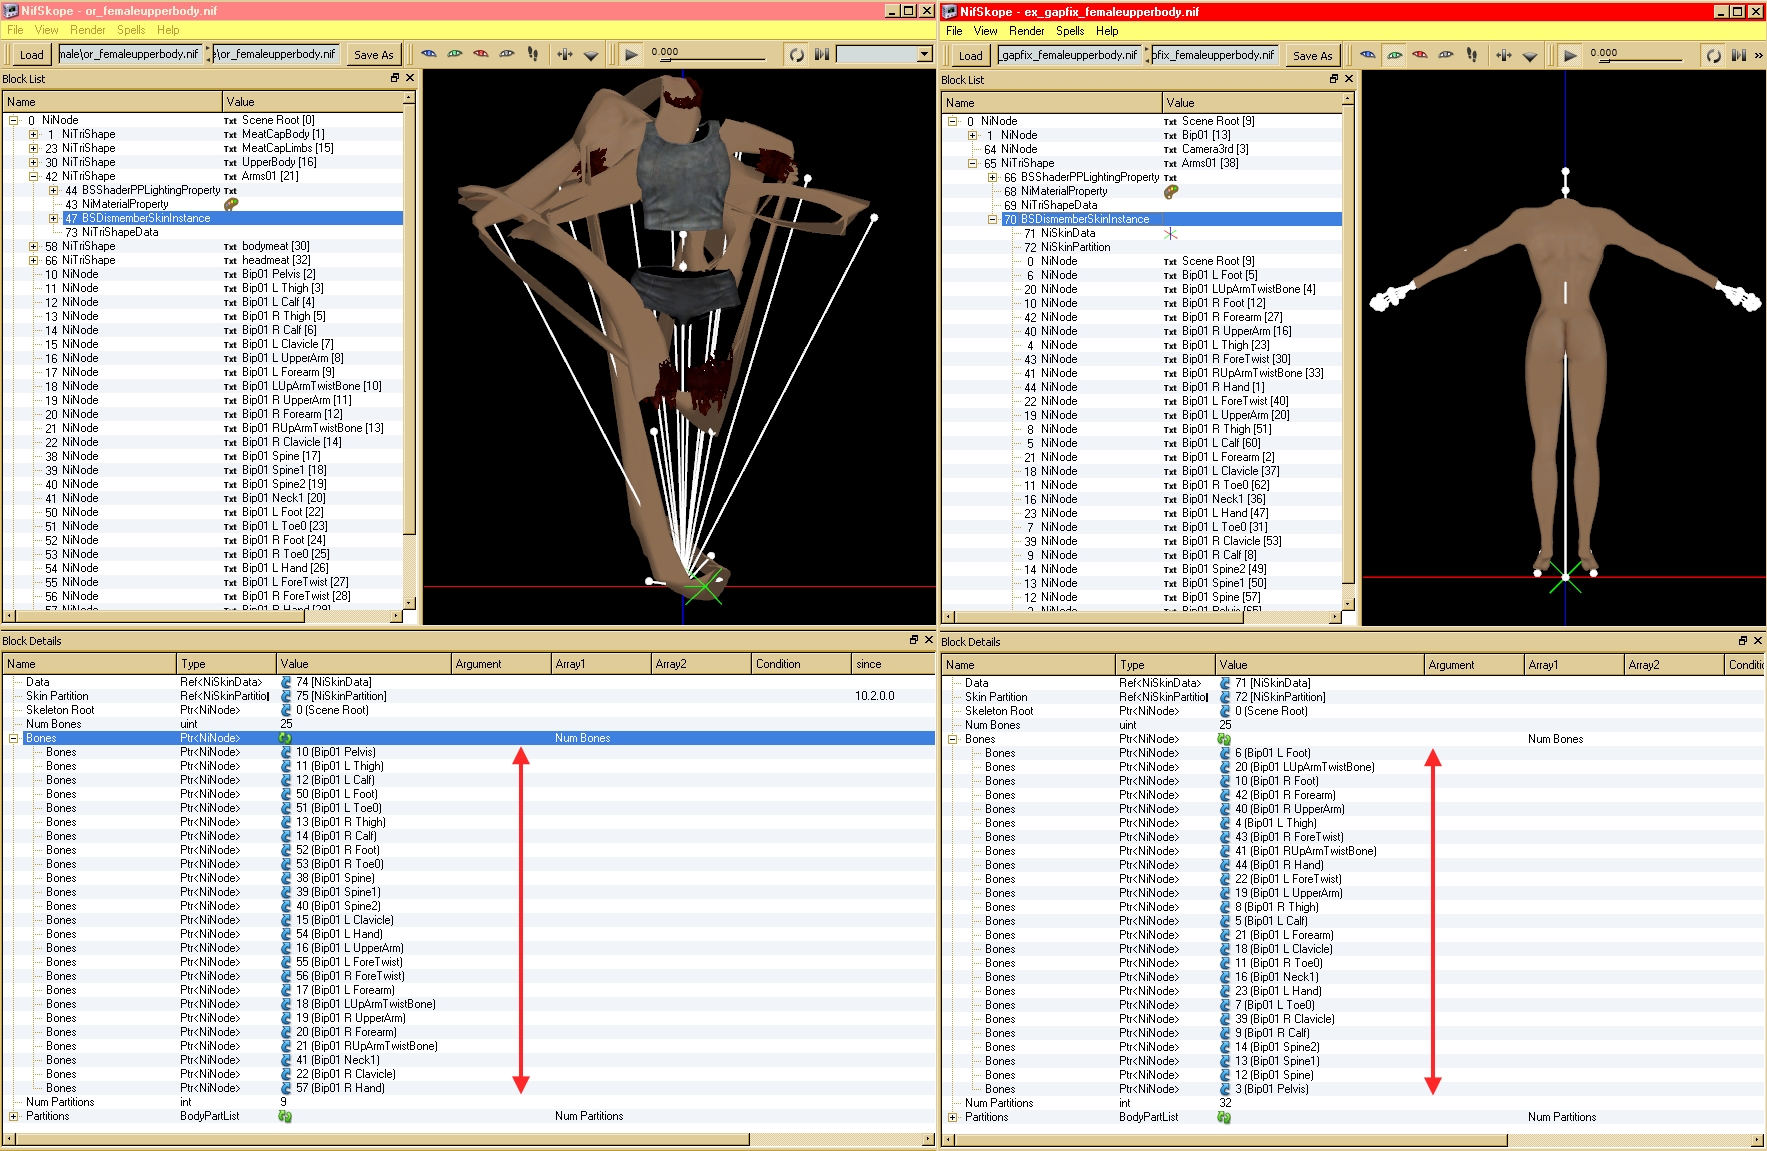Play animation in or_femaleupperbody window
Image resolution: width=1767 pixels, height=1151 pixels.
coord(631,54)
